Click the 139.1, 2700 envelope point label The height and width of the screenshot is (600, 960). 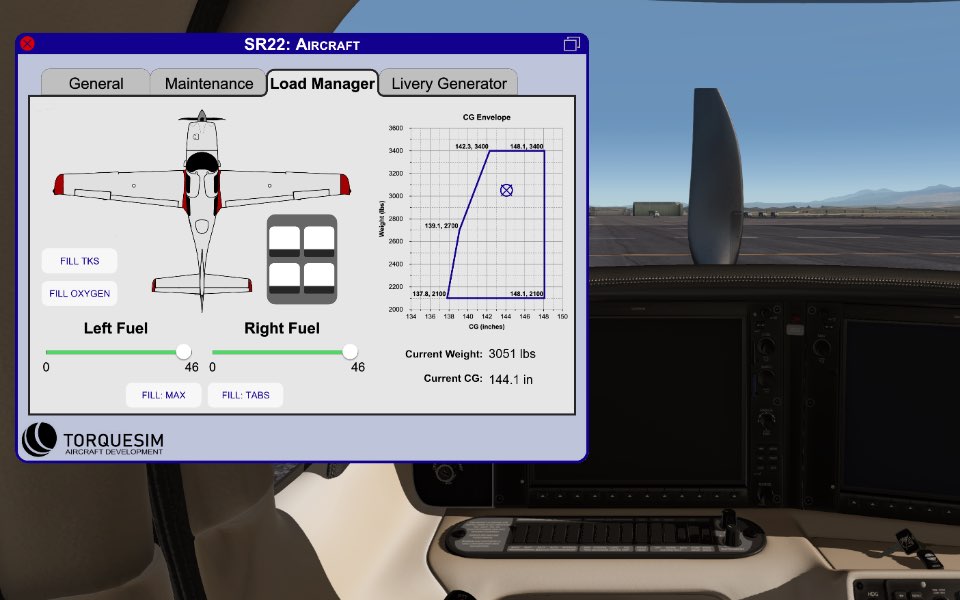pos(441,226)
